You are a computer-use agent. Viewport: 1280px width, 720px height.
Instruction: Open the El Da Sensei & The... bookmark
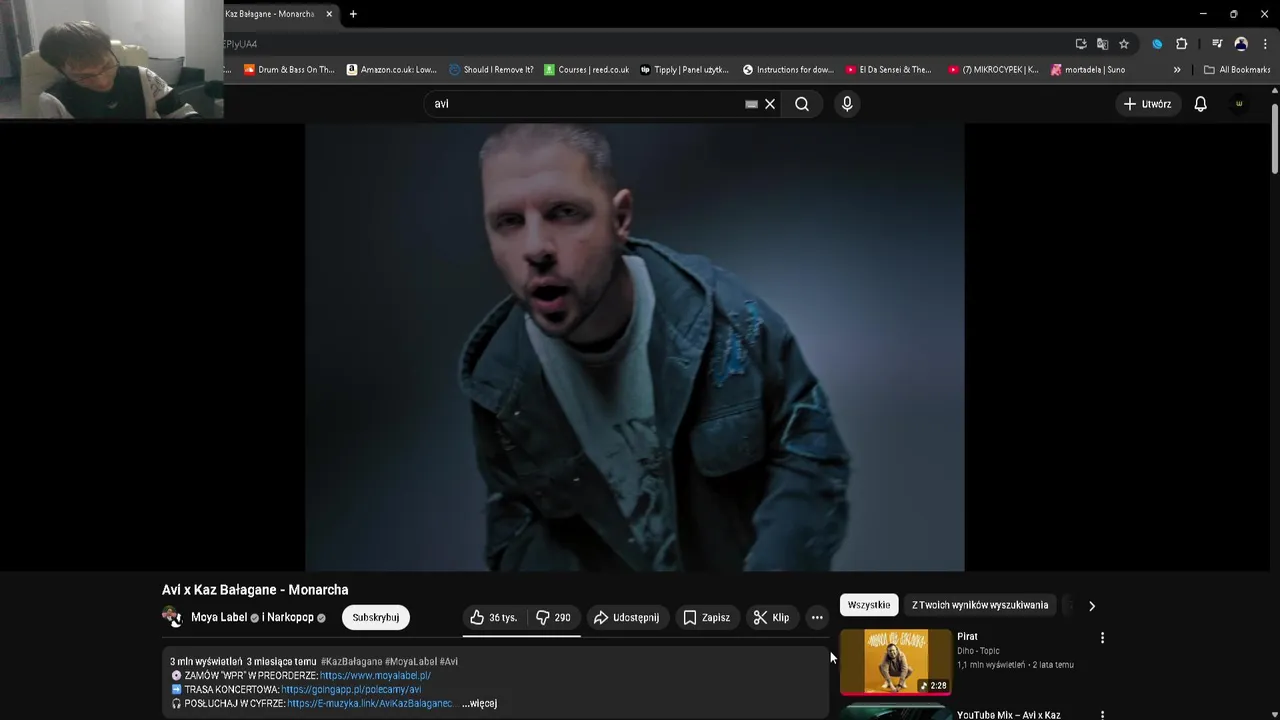[888, 70]
